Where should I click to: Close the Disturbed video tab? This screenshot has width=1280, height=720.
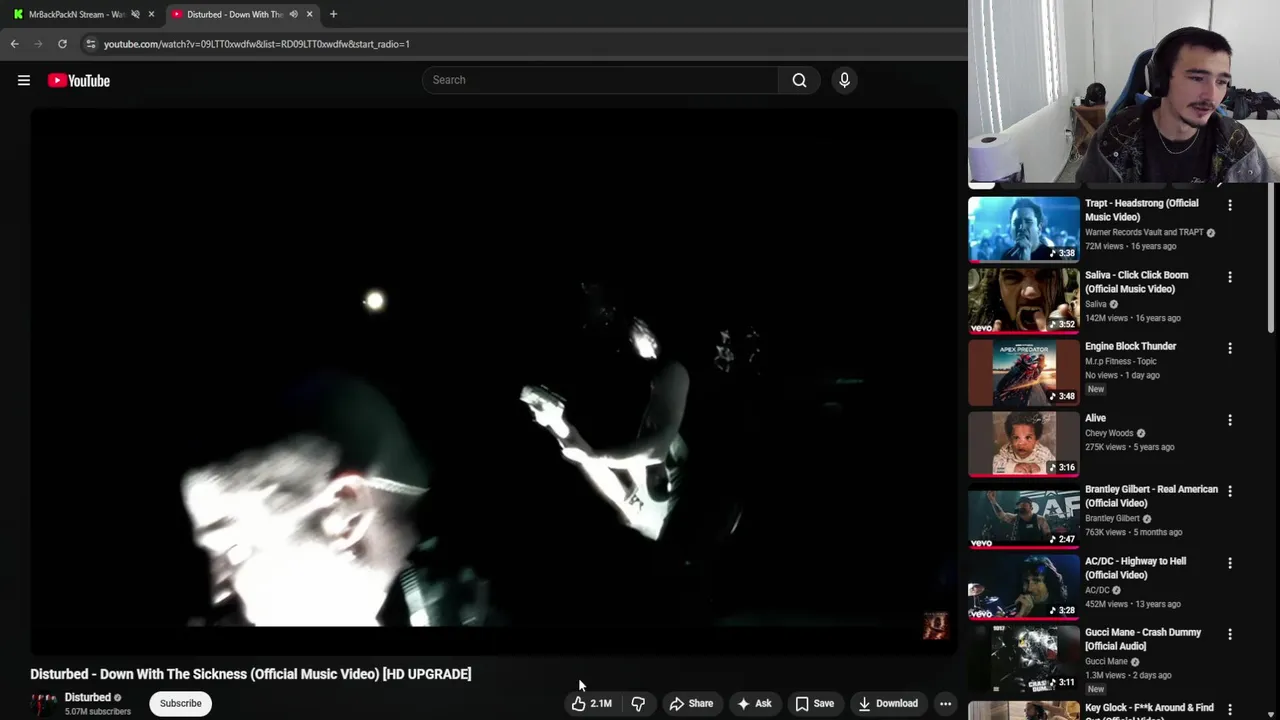point(309,14)
